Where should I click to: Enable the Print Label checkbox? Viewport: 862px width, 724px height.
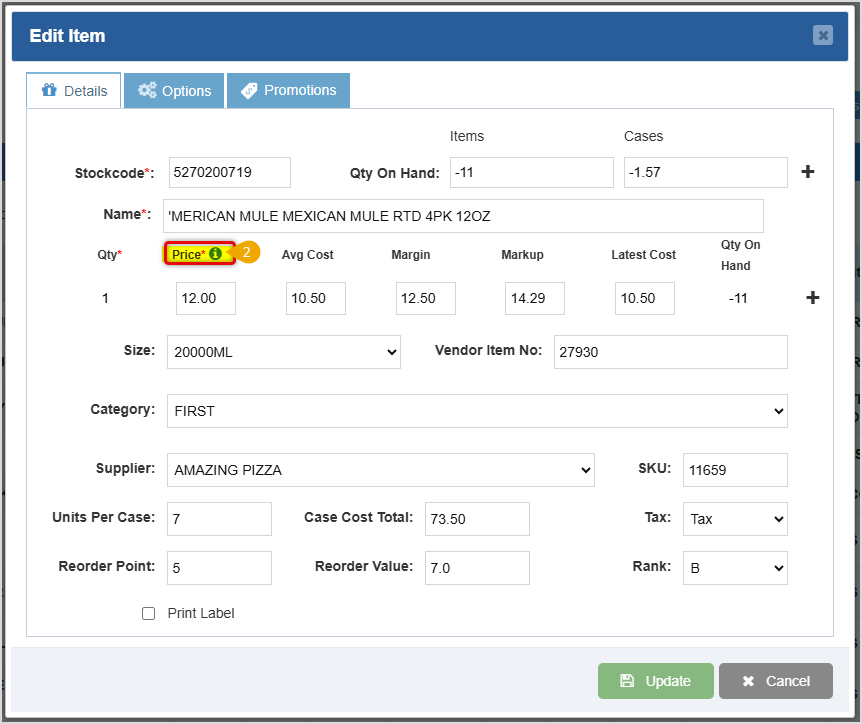coord(148,613)
